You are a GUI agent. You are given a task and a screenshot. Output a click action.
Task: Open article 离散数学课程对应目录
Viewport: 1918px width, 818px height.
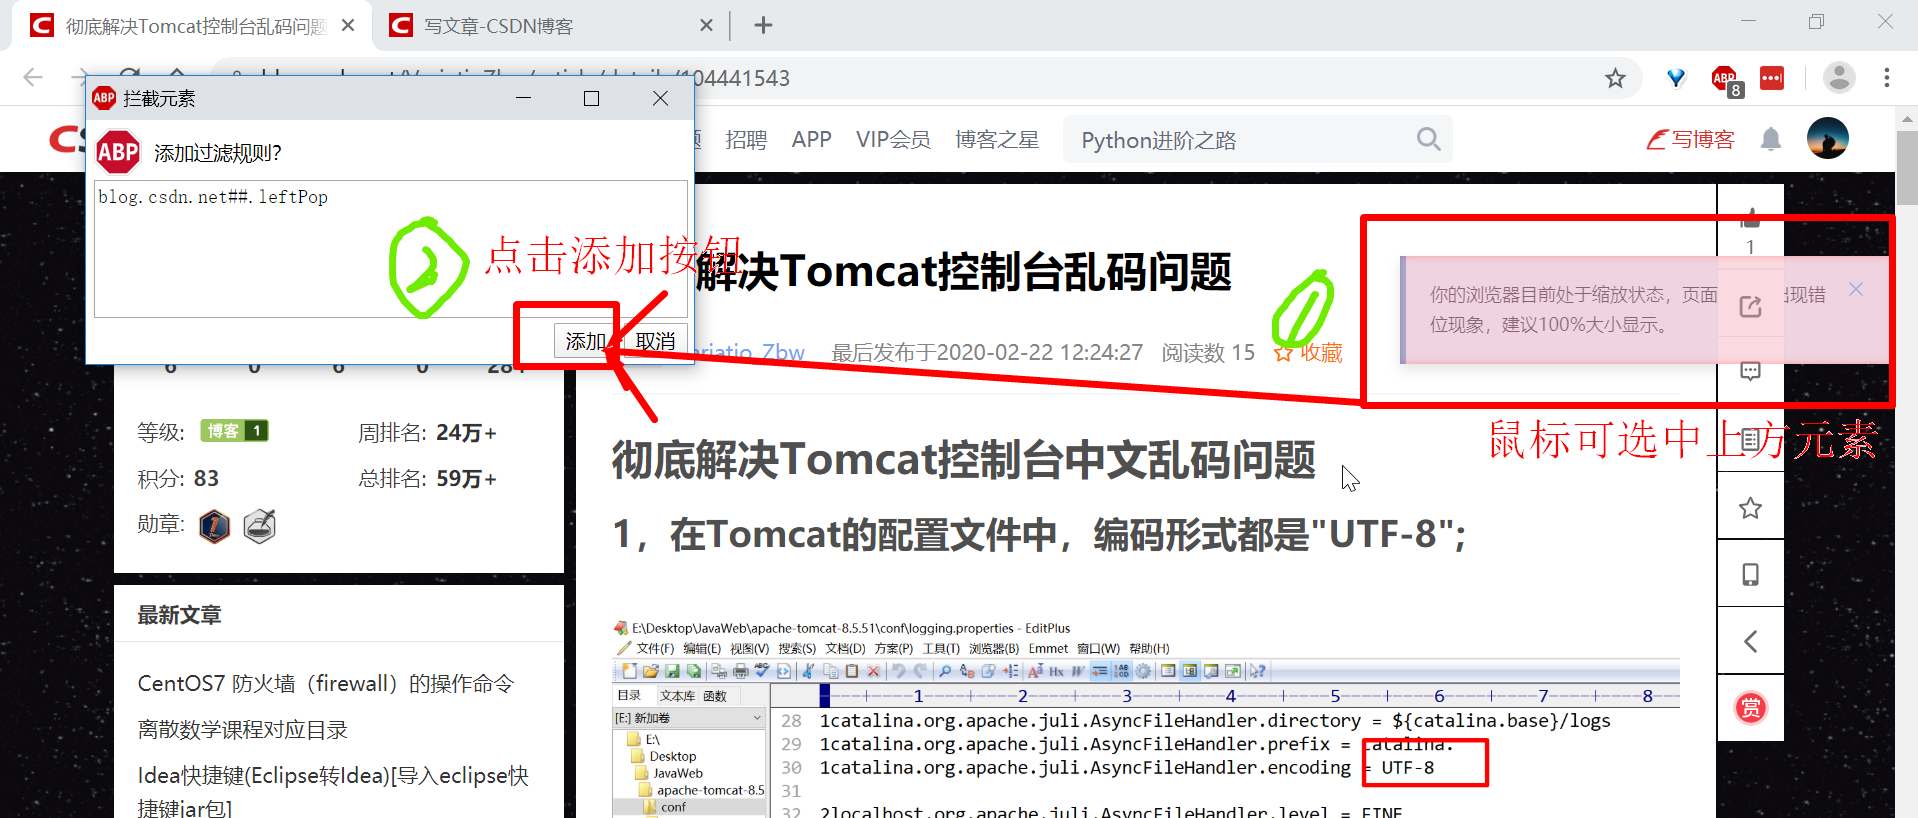(242, 729)
